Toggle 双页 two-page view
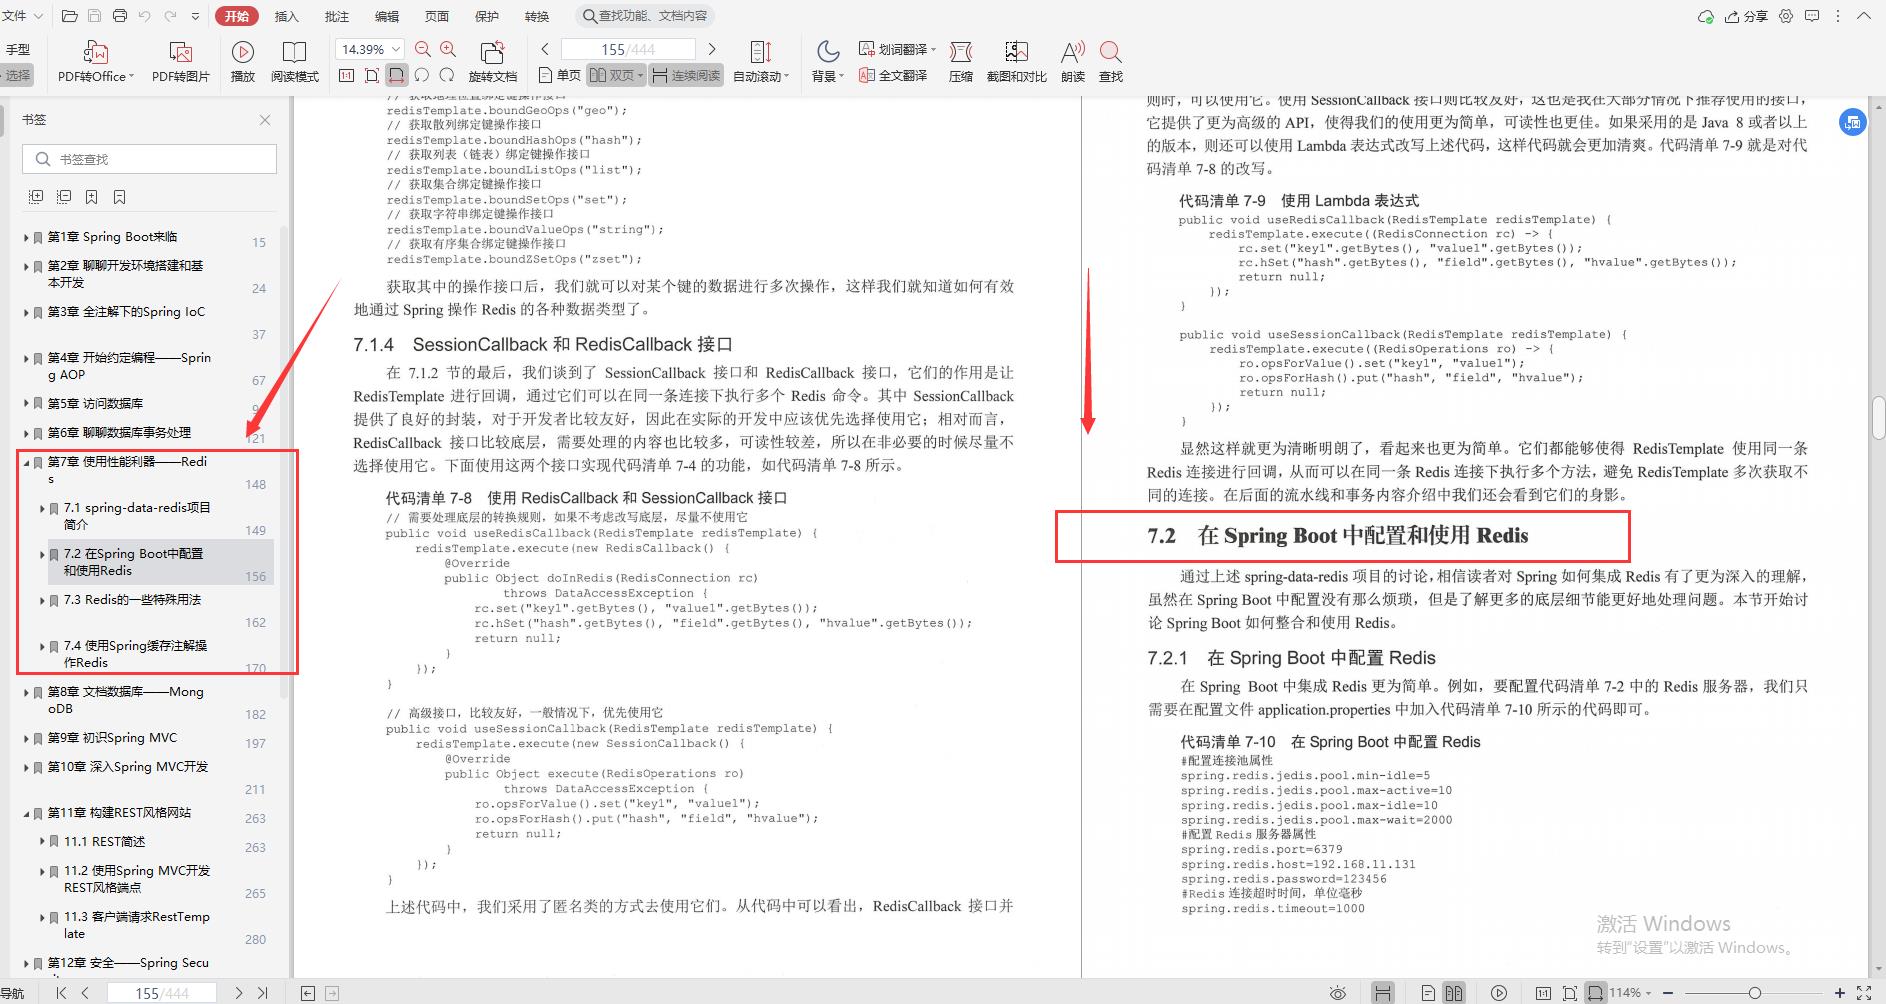The width and height of the screenshot is (1886, 1004). [616, 75]
